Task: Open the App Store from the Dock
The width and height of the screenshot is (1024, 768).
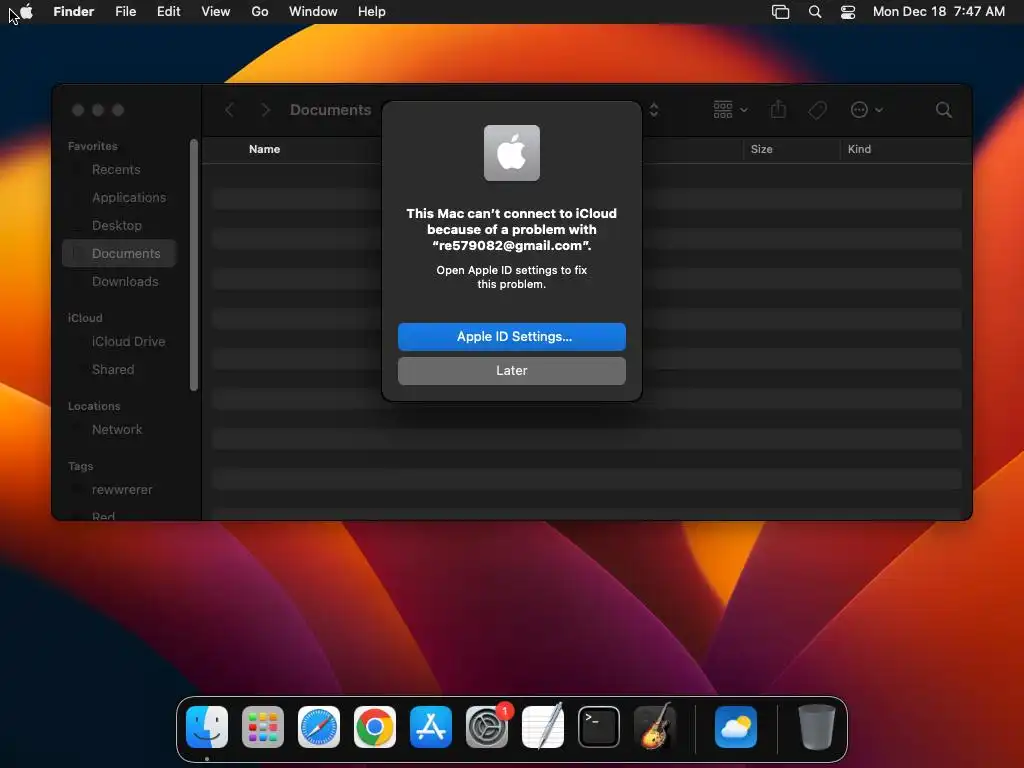Action: pyautogui.click(x=431, y=727)
